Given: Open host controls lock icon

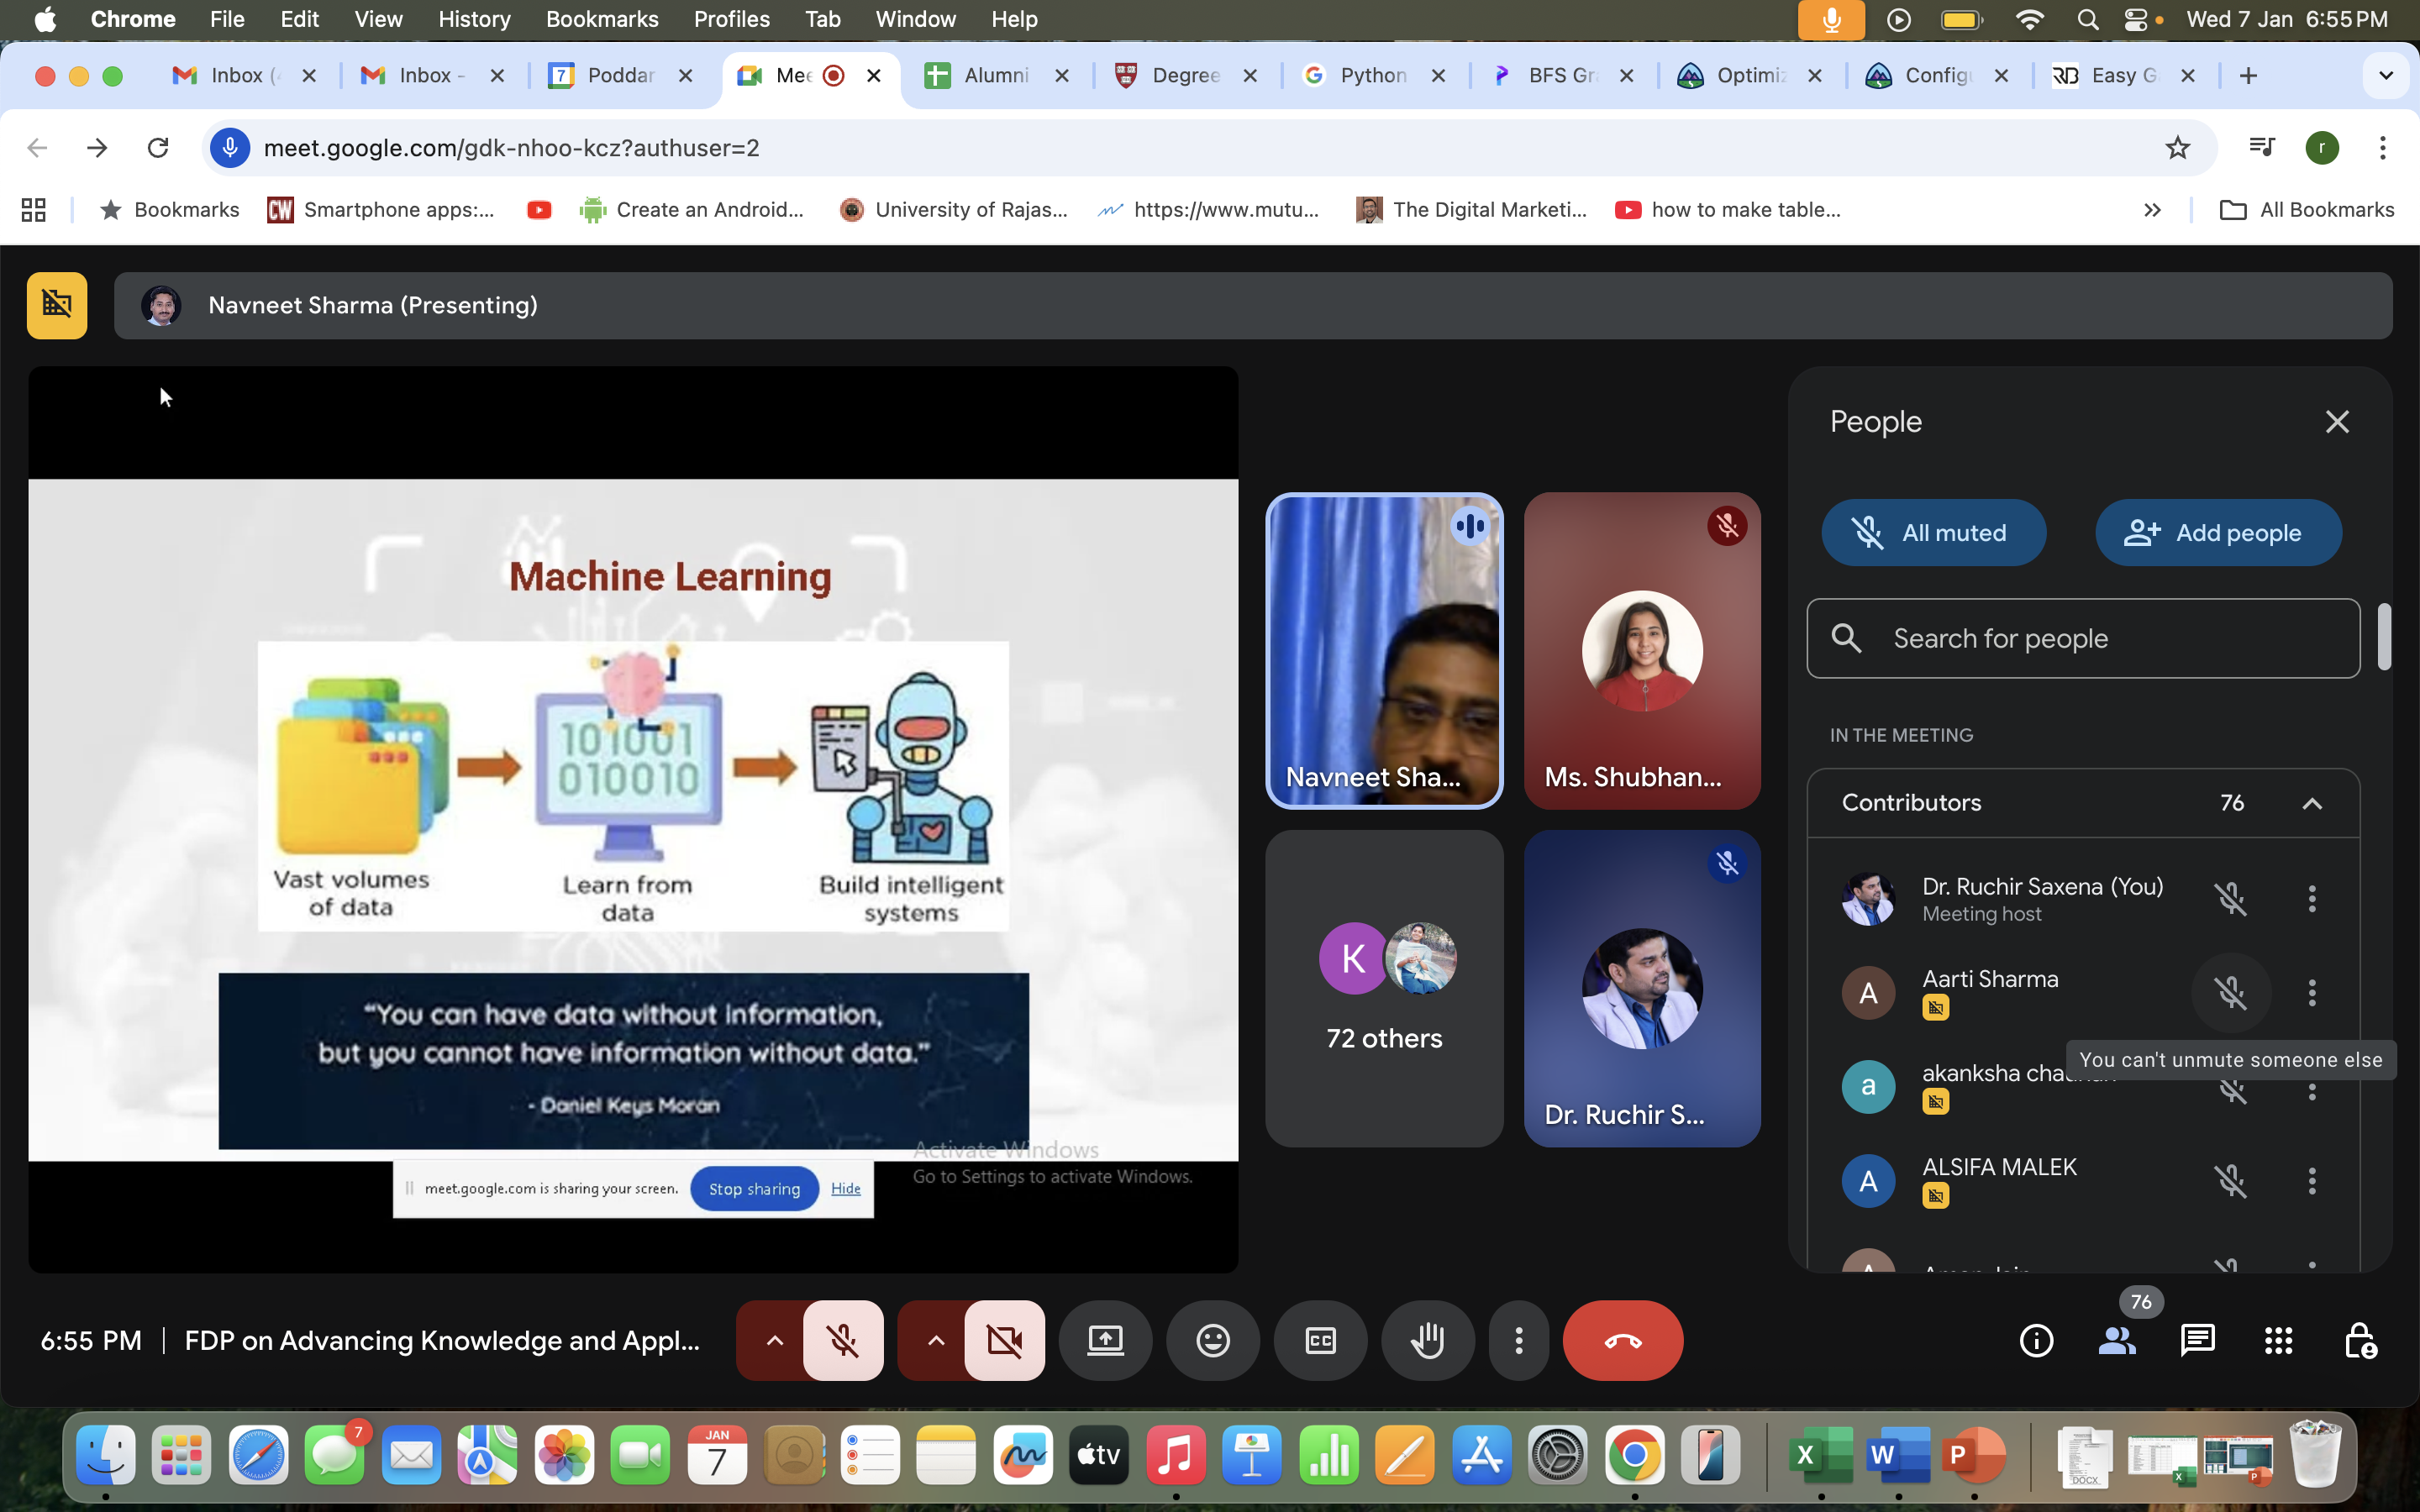Looking at the screenshot, I should 2360,1340.
